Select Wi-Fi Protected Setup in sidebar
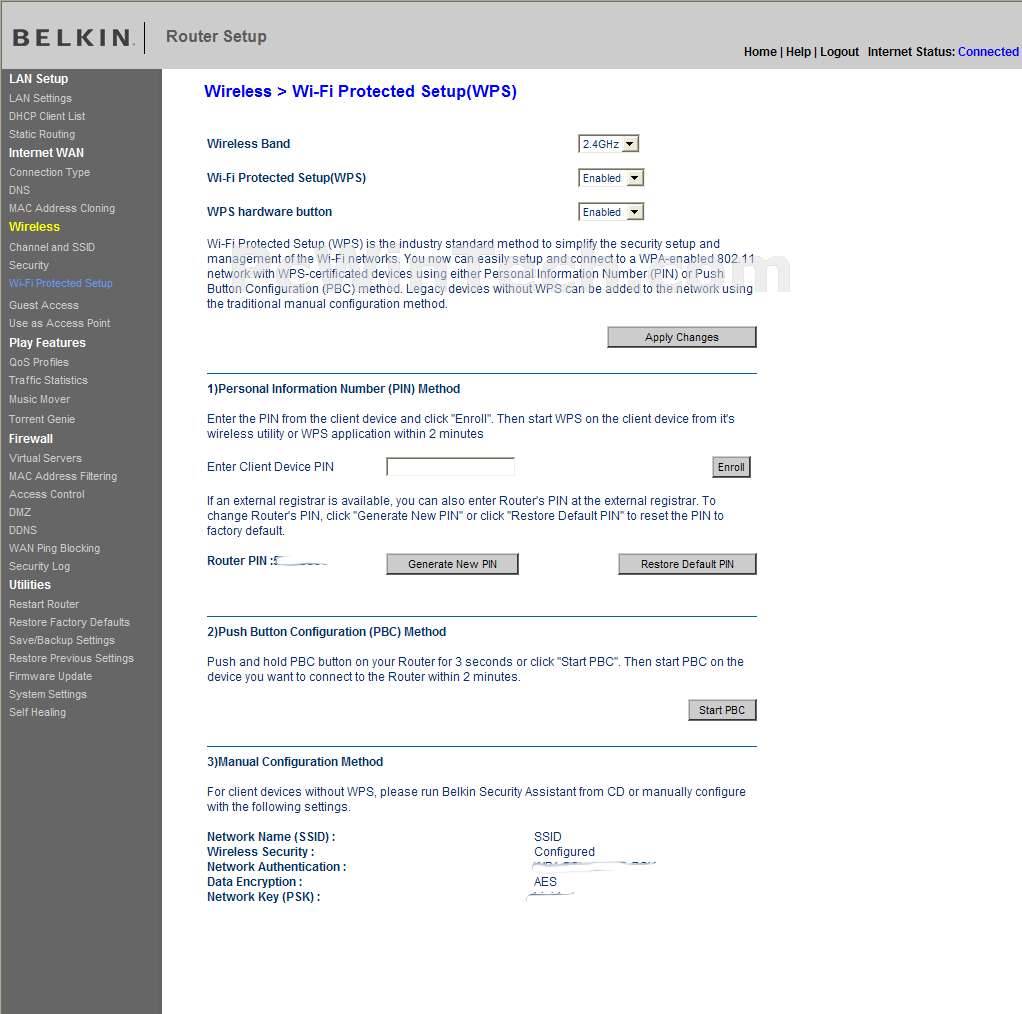This screenshot has width=1022, height=1014. (x=61, y=283)
